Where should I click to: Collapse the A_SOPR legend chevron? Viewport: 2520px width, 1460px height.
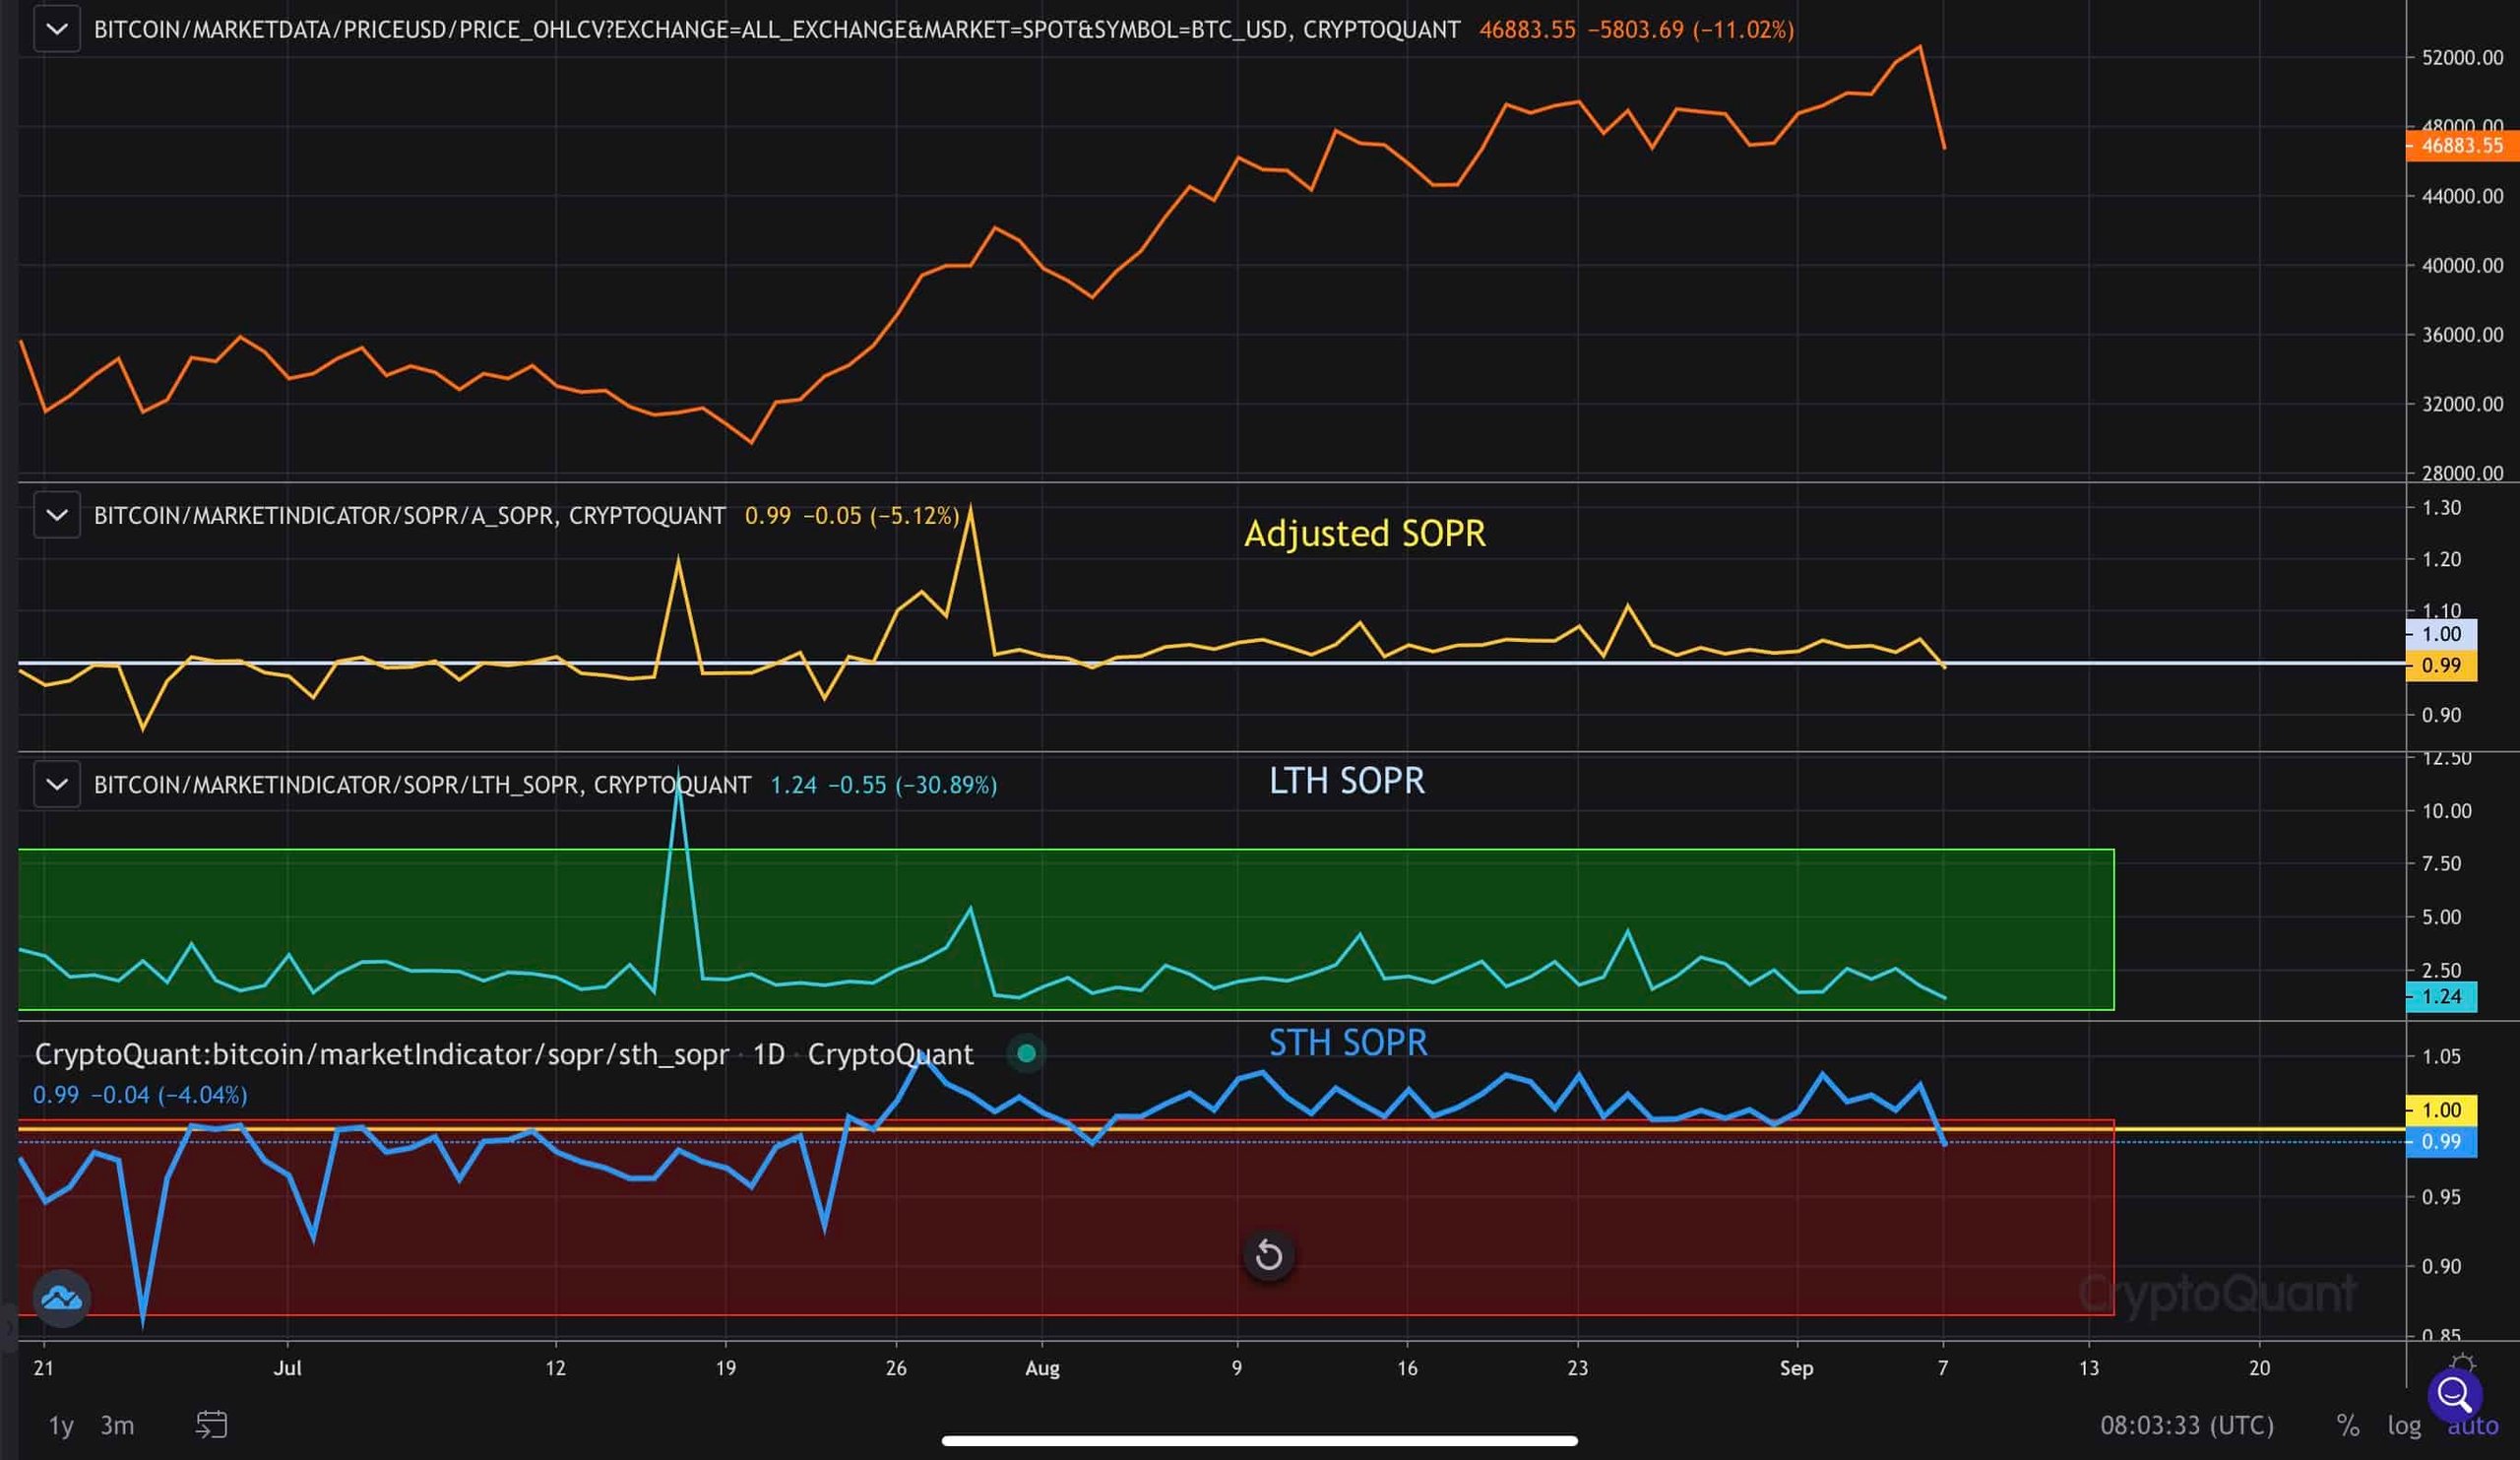pyautogui.click(x=57, y=515)
